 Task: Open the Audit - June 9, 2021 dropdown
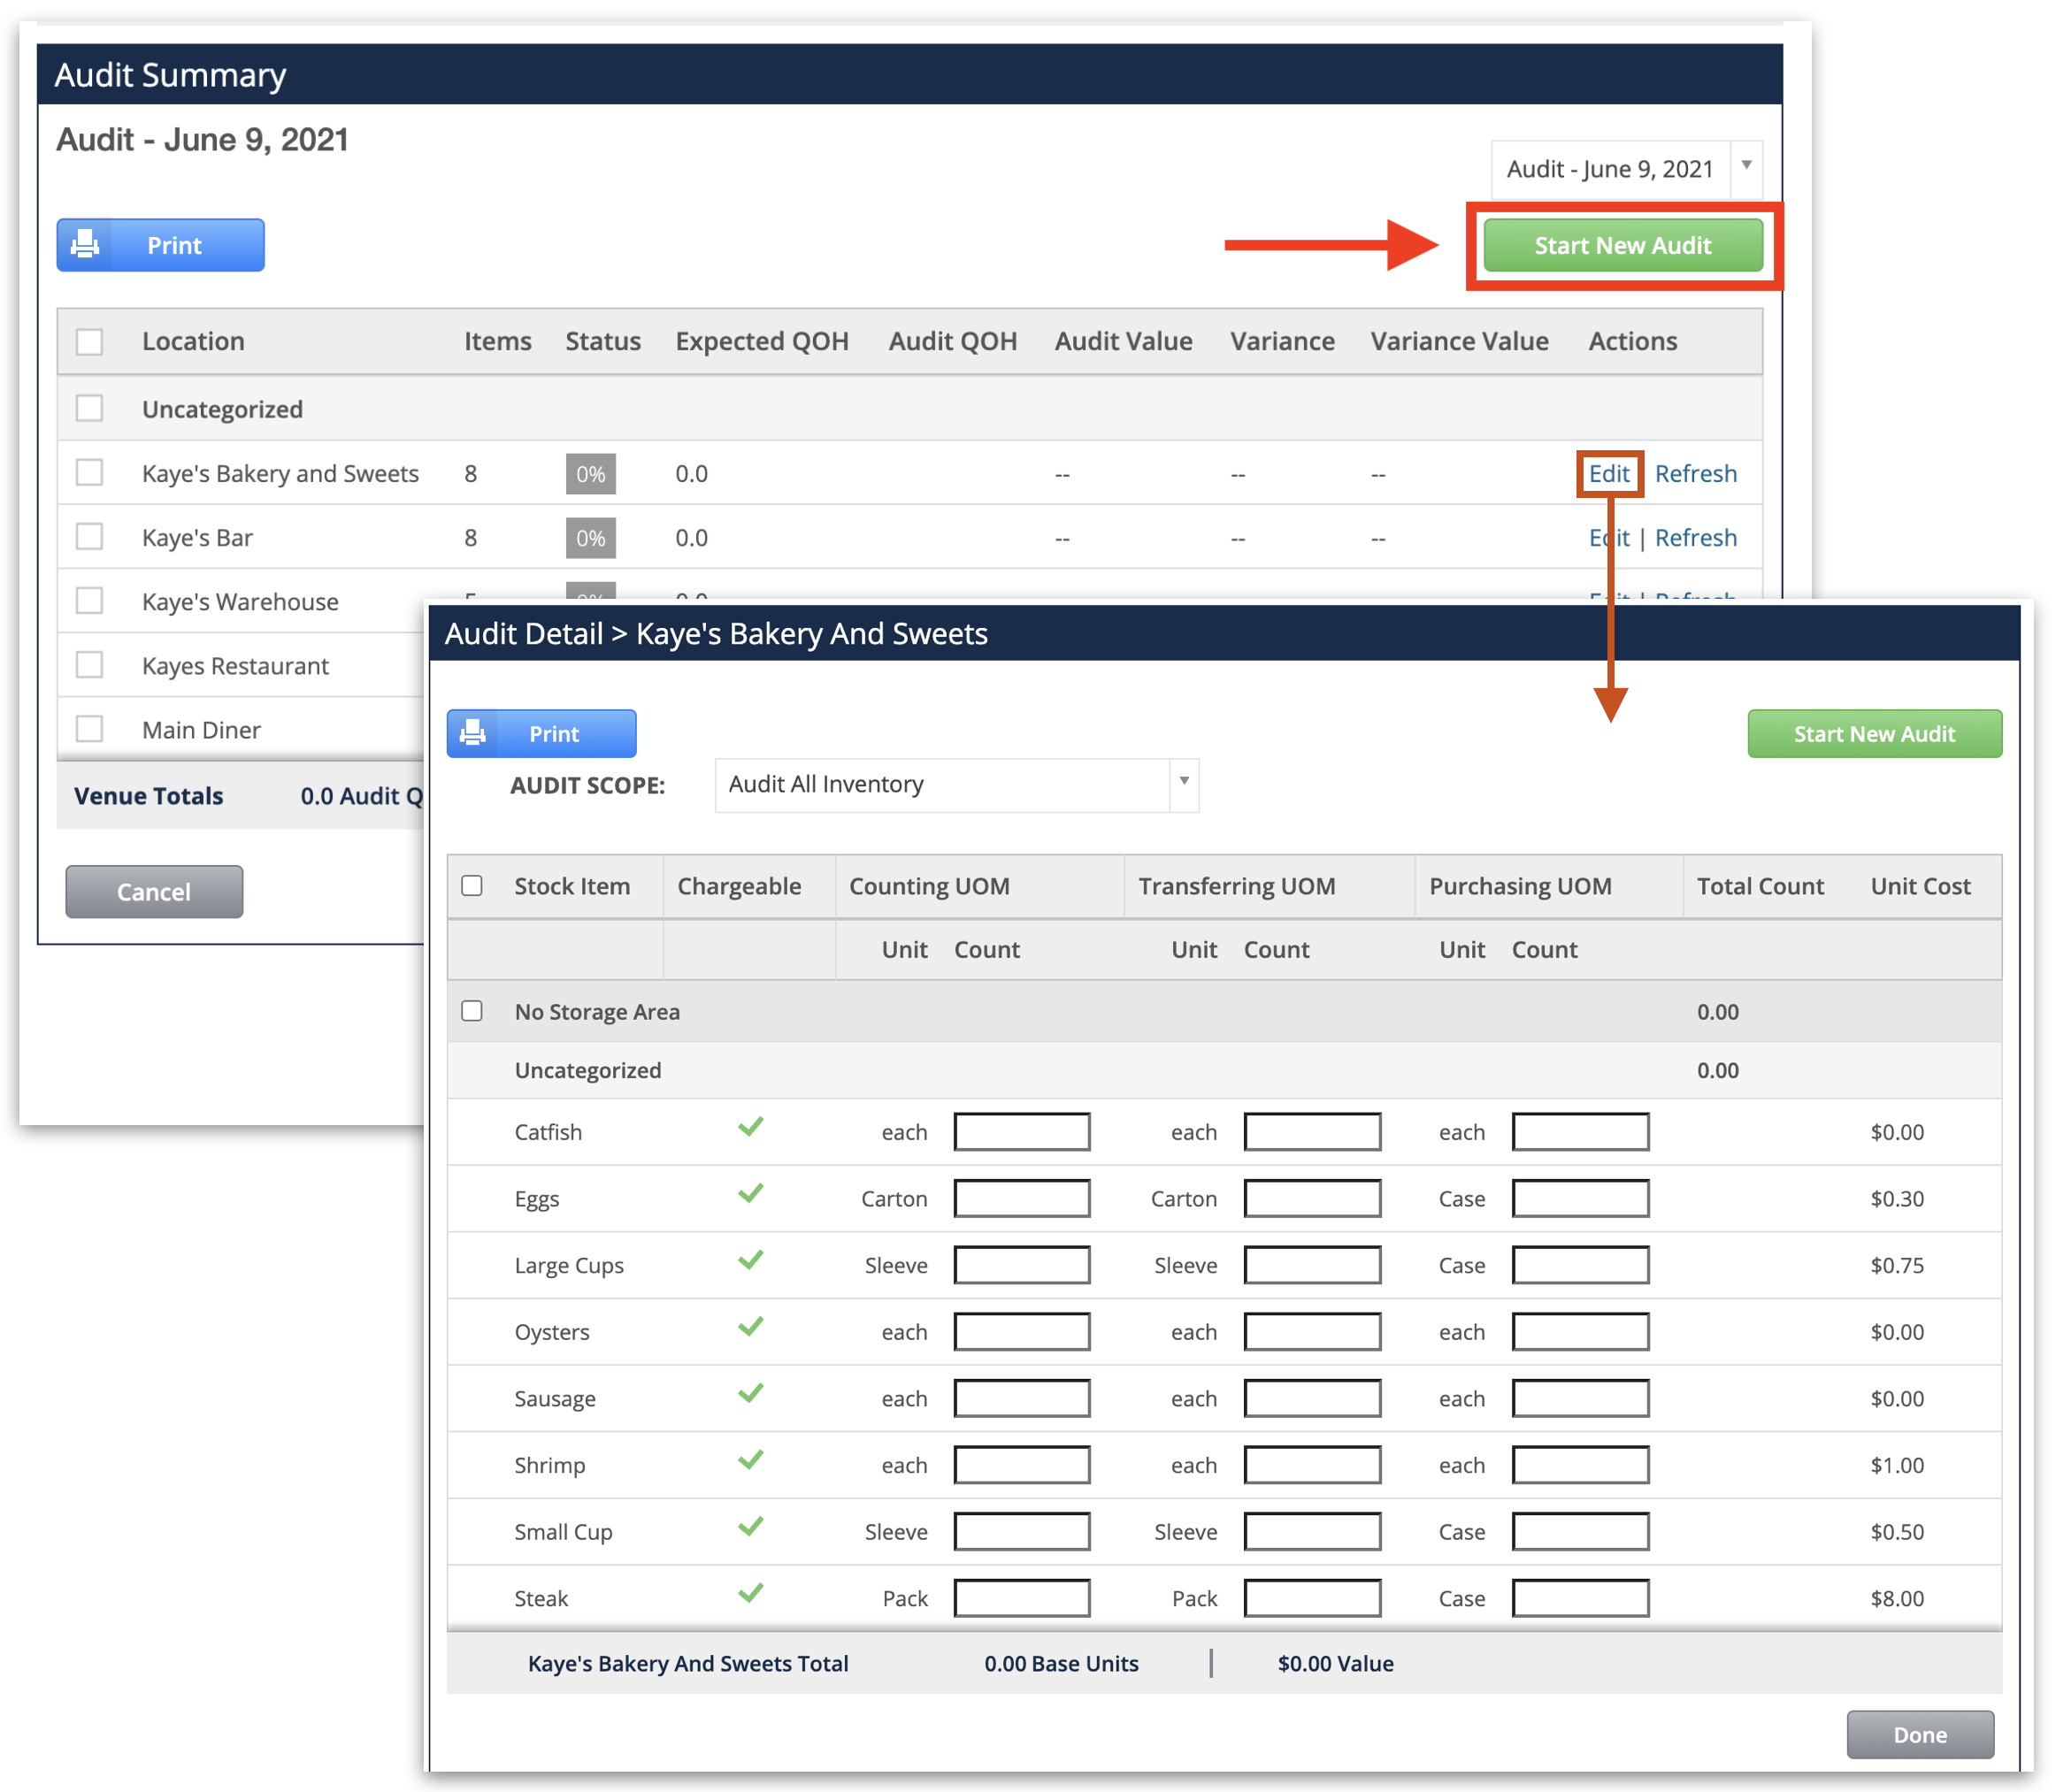(x=1626, y=169)
